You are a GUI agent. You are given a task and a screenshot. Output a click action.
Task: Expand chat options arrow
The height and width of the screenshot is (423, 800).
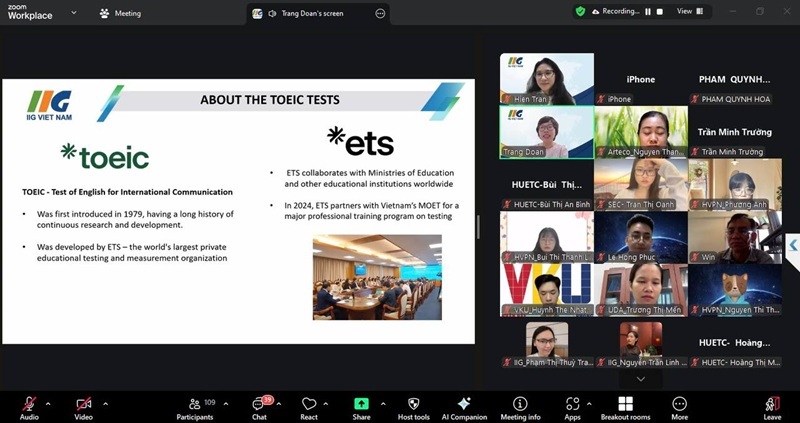click(x=279, y=404)
